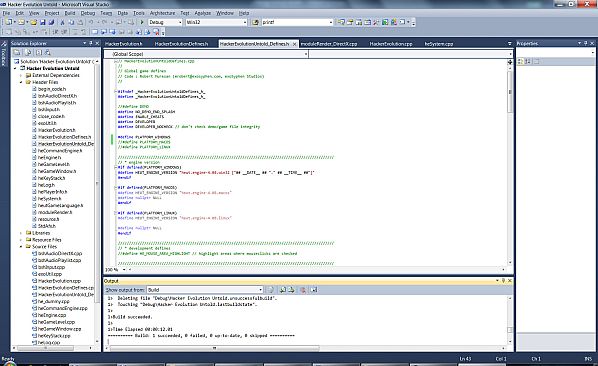This screenshot has height=366, width=598.
Task: Click the Show All Files icon in Solution Explorer
Action: click(x=28, y=53)
